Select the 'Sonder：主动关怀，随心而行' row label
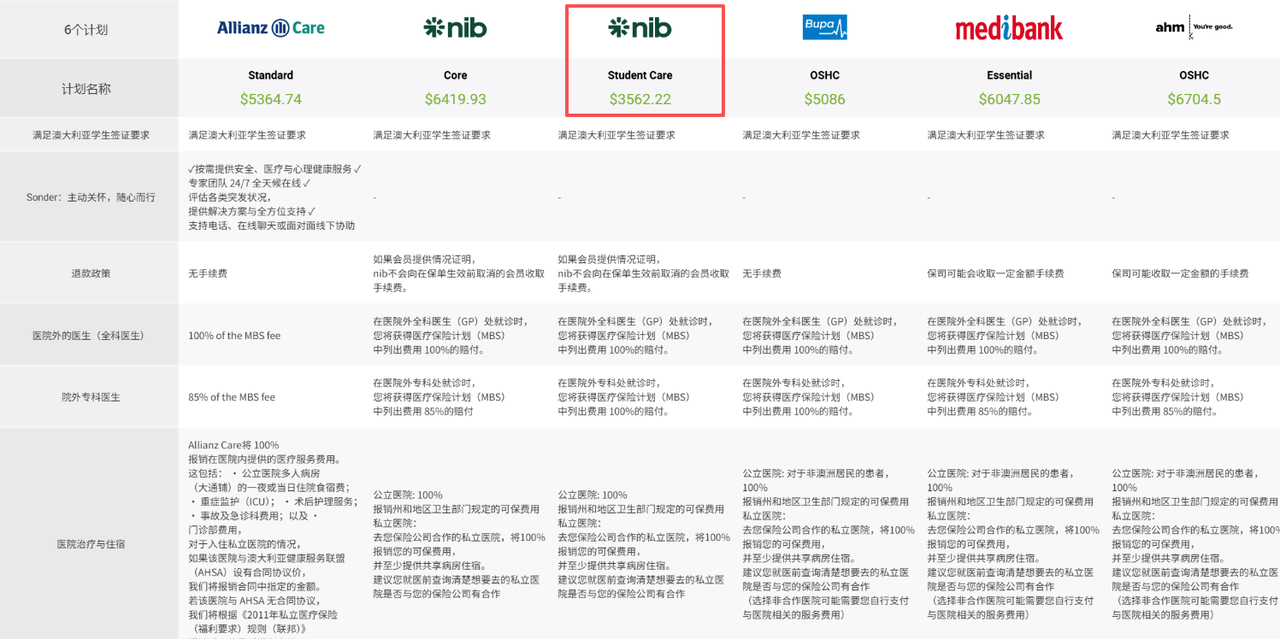Screen dimensions: 1280x639 [x=90, y=197]
